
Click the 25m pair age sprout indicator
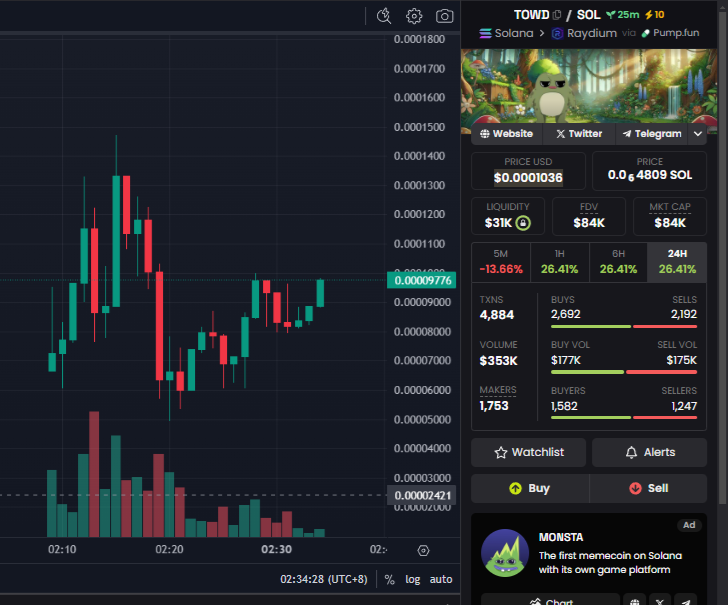click(x=623, y=15)
